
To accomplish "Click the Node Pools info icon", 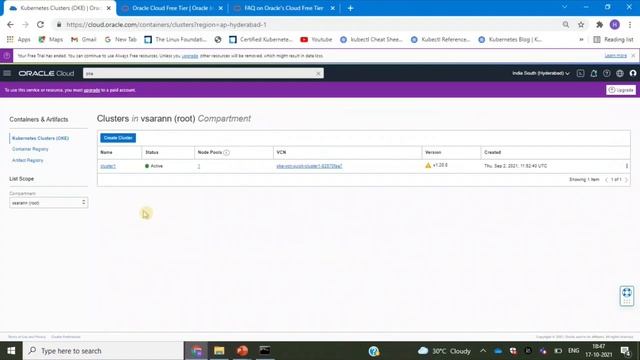I will tap(227, 152).
